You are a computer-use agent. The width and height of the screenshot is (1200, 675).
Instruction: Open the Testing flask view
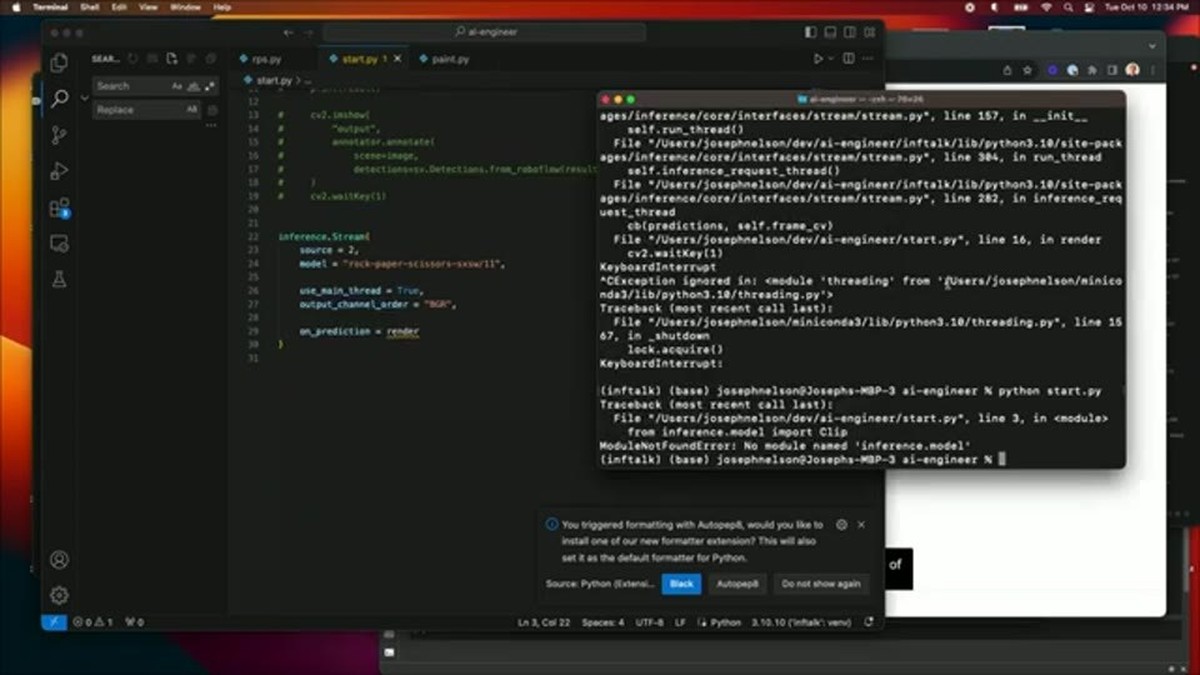(59, 281)
